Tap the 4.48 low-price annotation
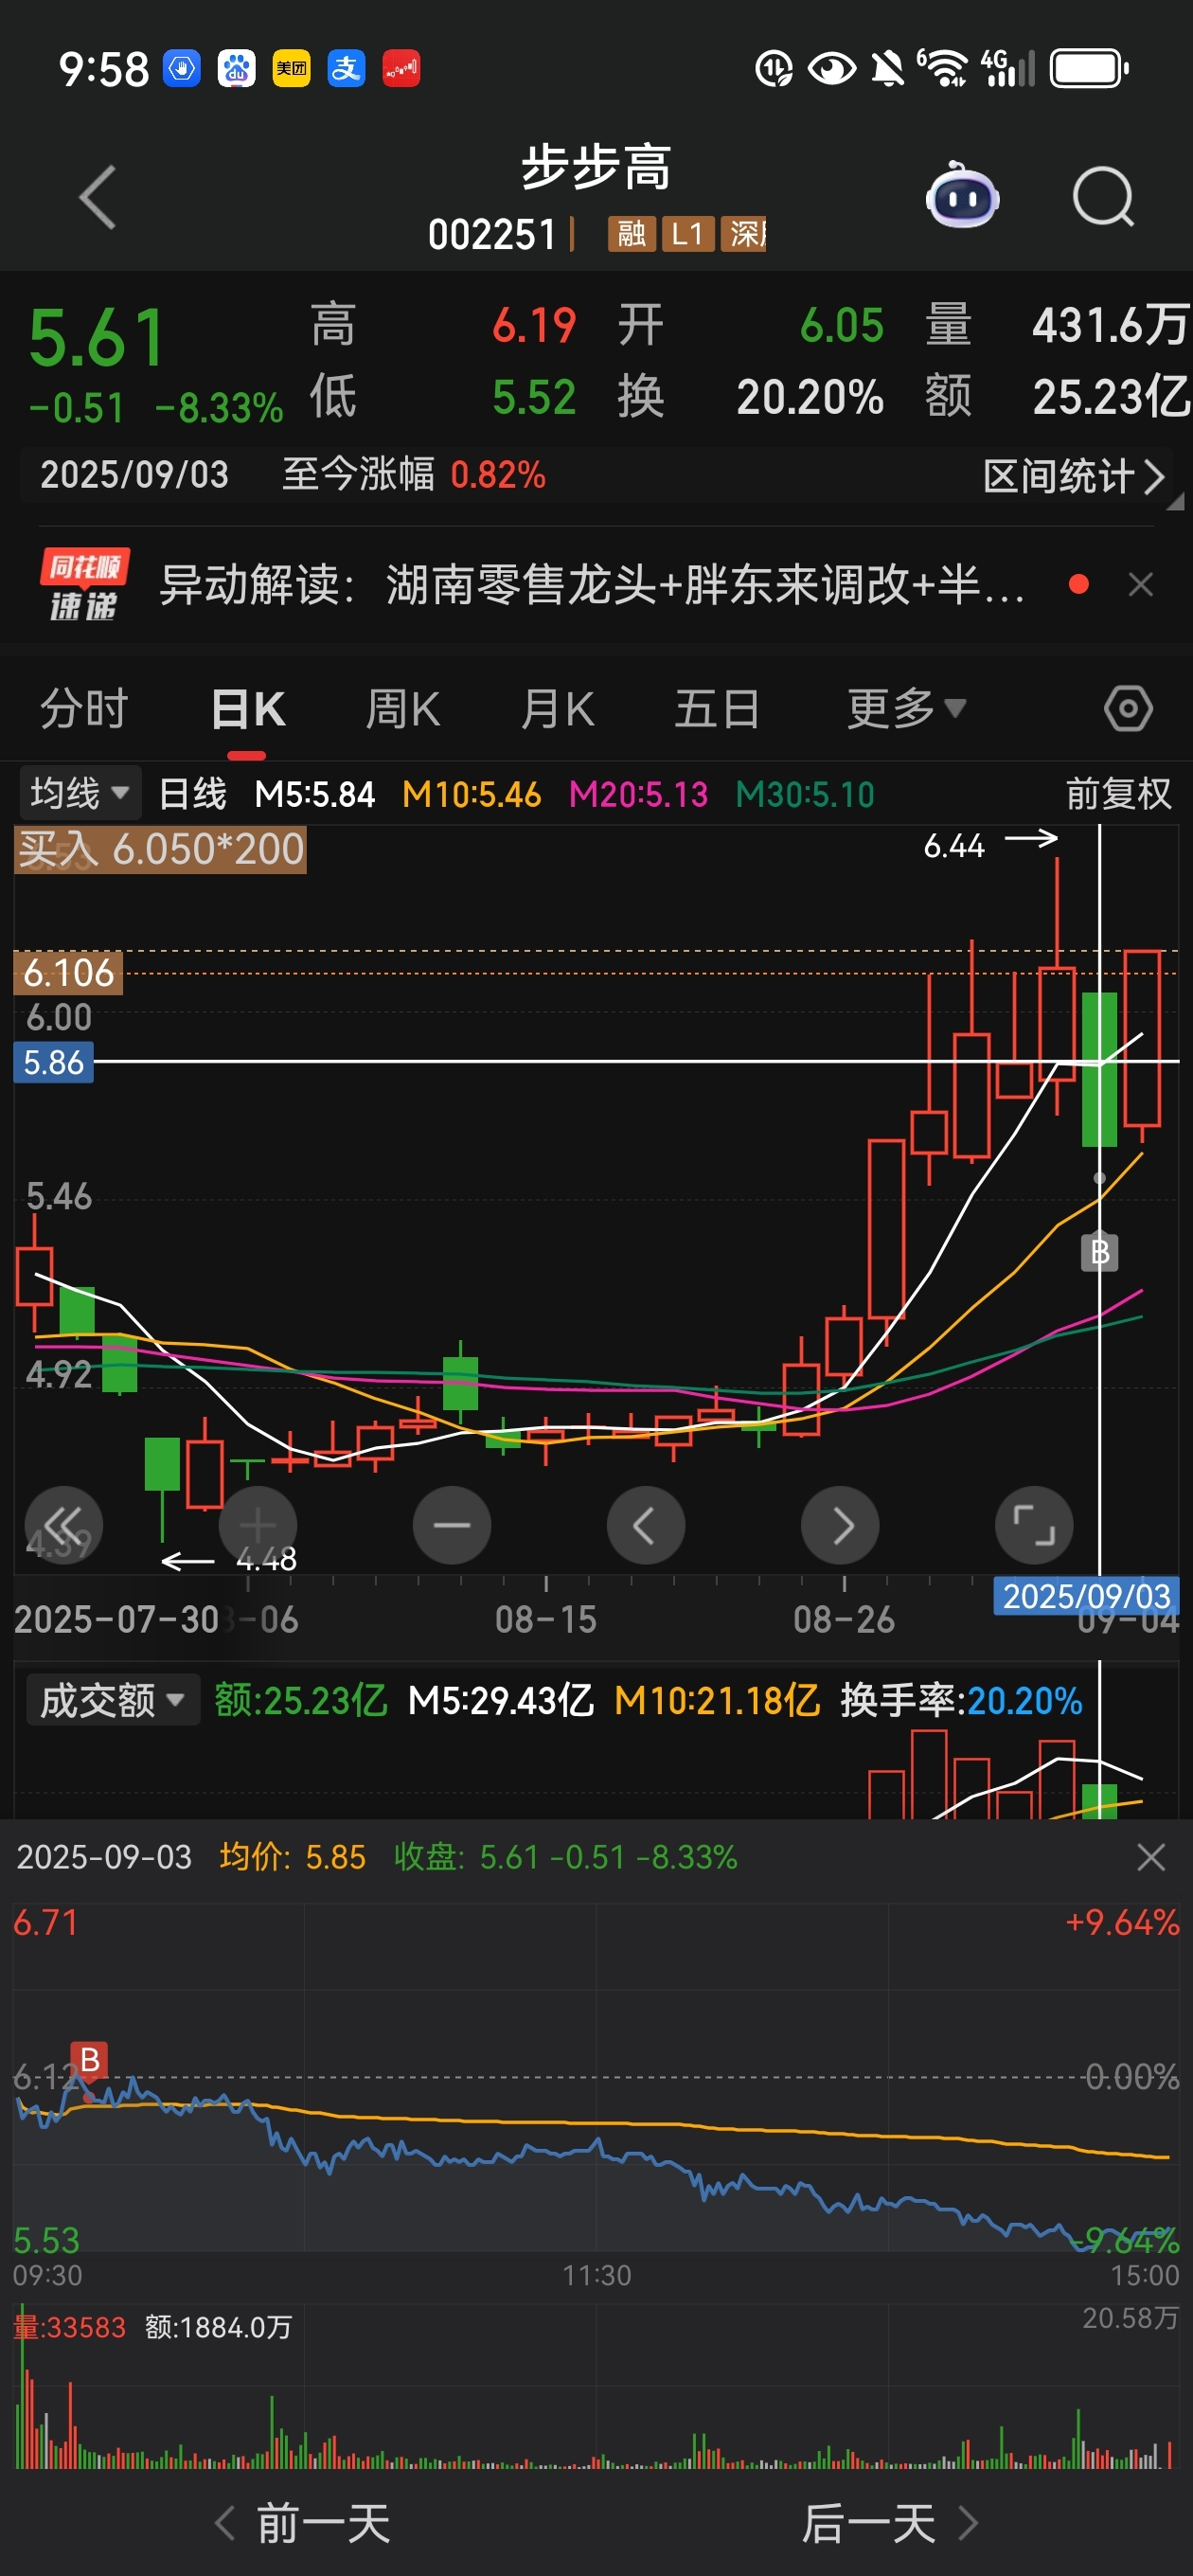This screenshot has height=2576, width=1193. point(266,1559)
